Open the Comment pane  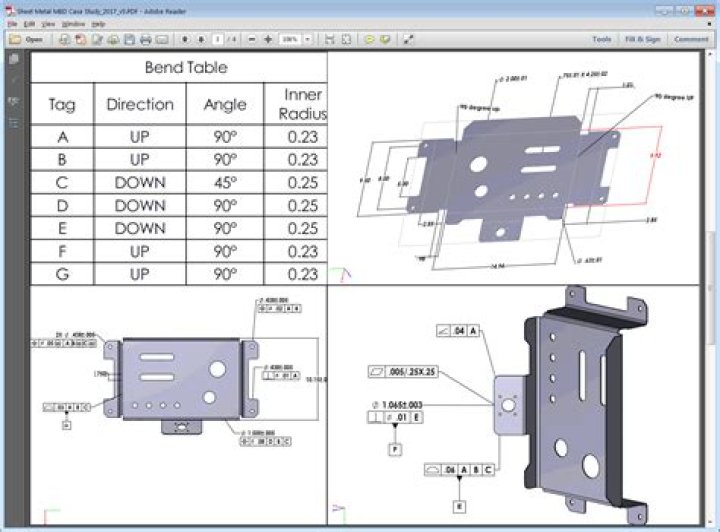691,39
